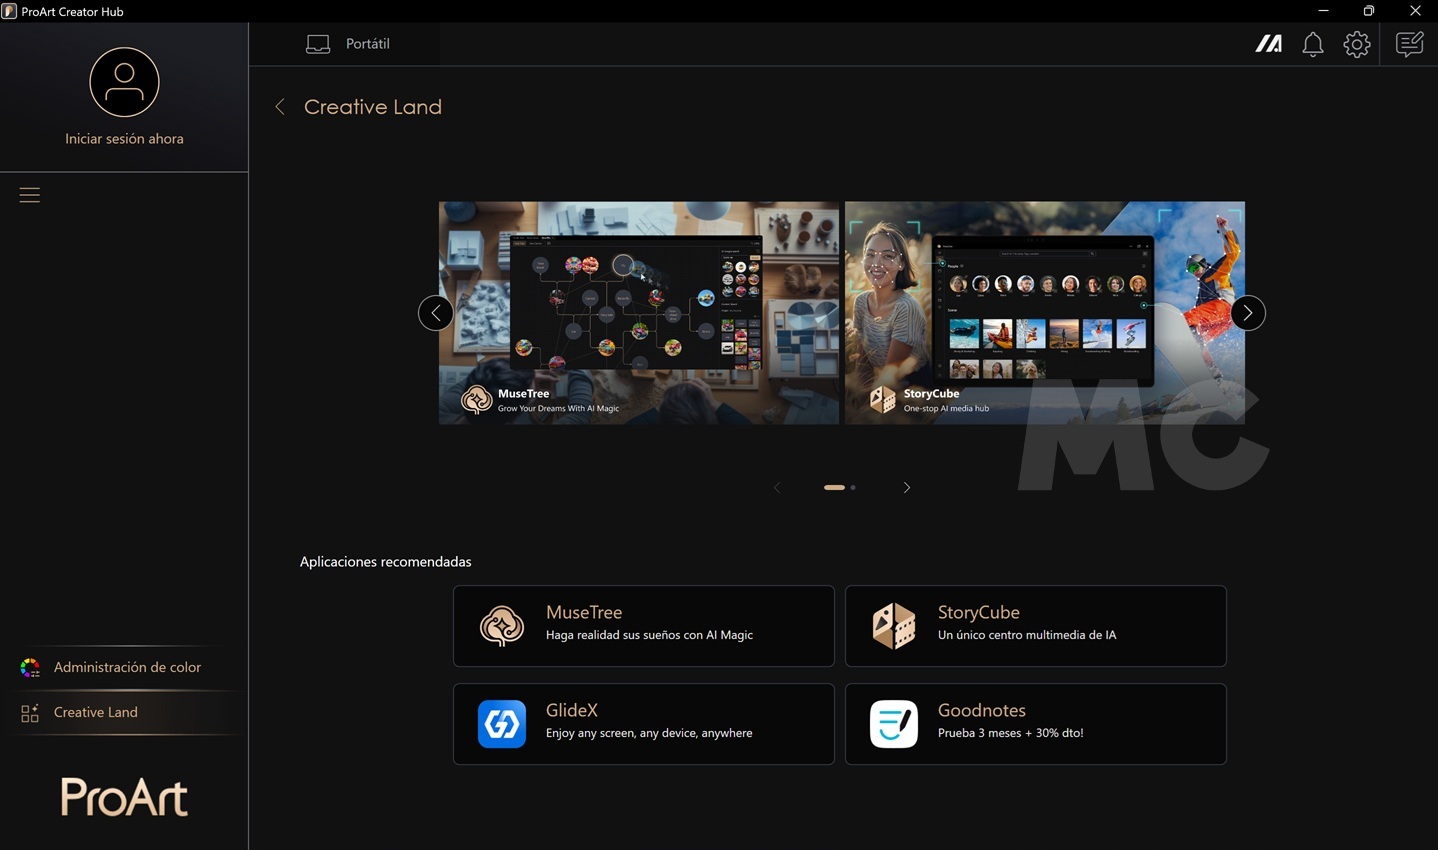Click the Creative Land page title
The width and height of the screenshot is (1438, 850).
[x=373, y=107]
